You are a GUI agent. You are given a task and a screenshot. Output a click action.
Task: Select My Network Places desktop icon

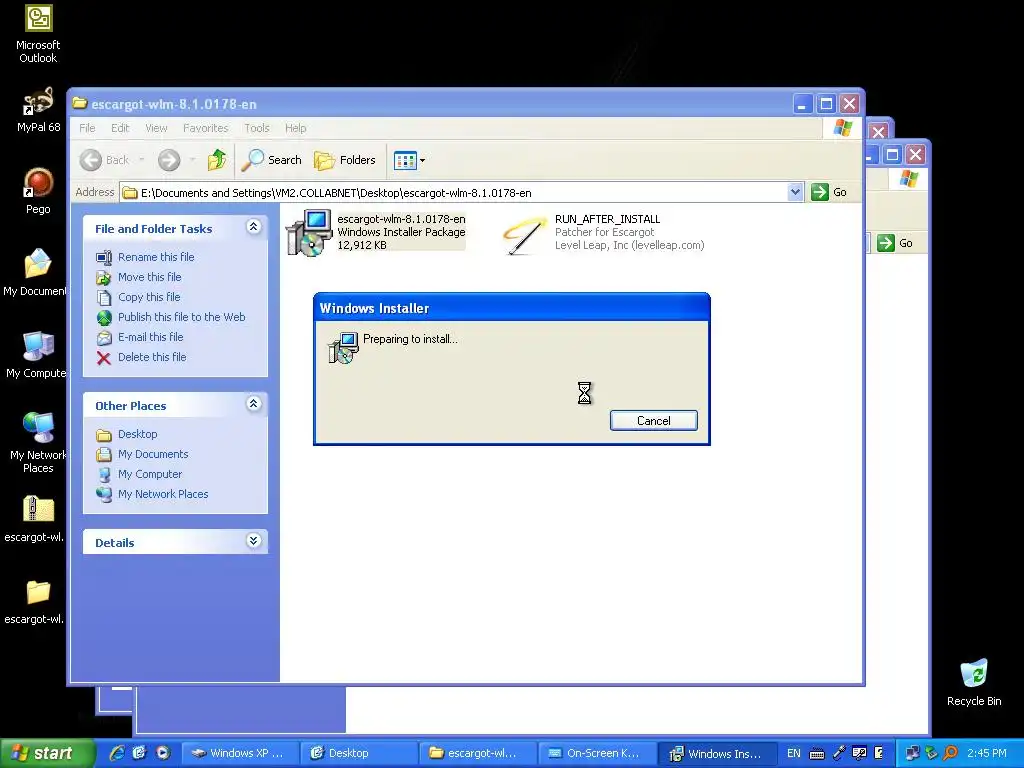(x=38, y=442)
